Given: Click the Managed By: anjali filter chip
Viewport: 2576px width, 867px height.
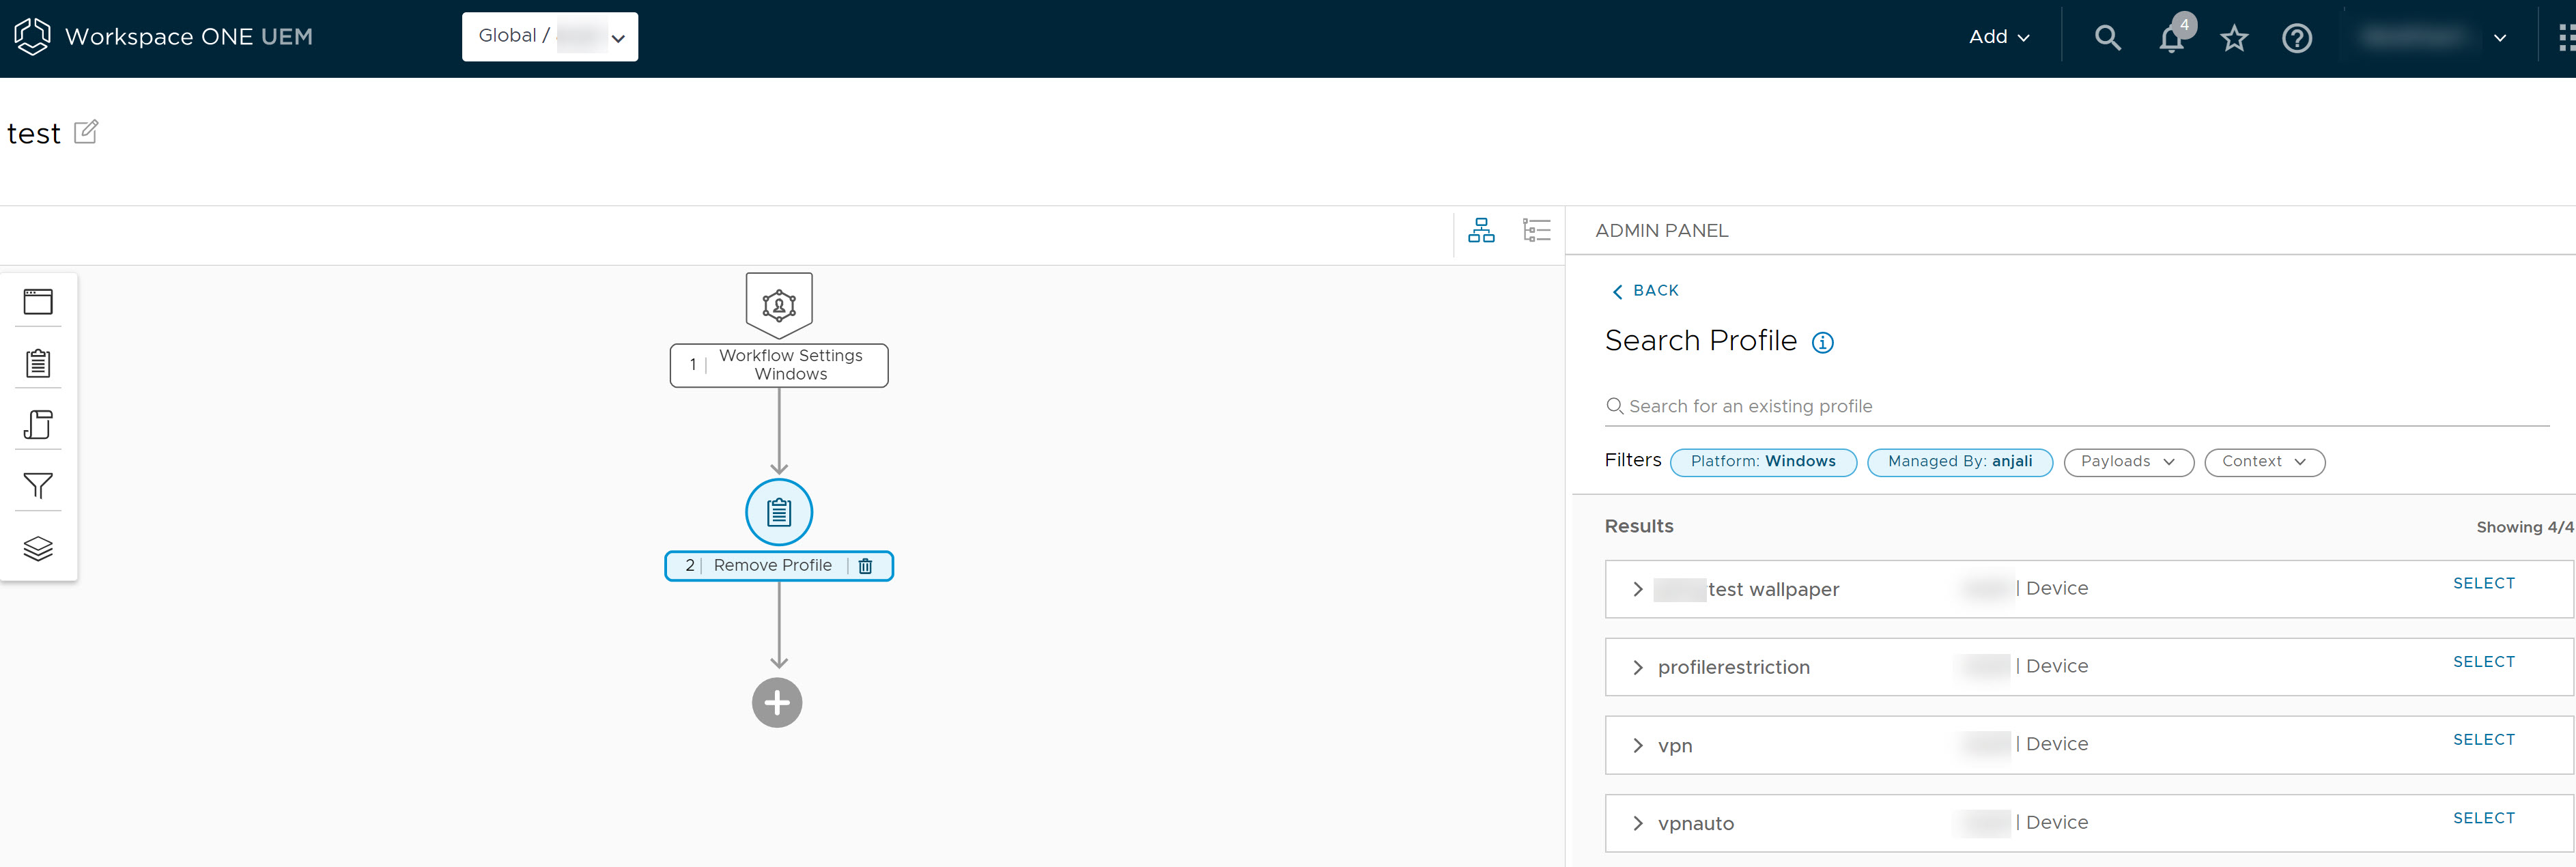Looking at the screenshot, I should tap(1960, 462).
